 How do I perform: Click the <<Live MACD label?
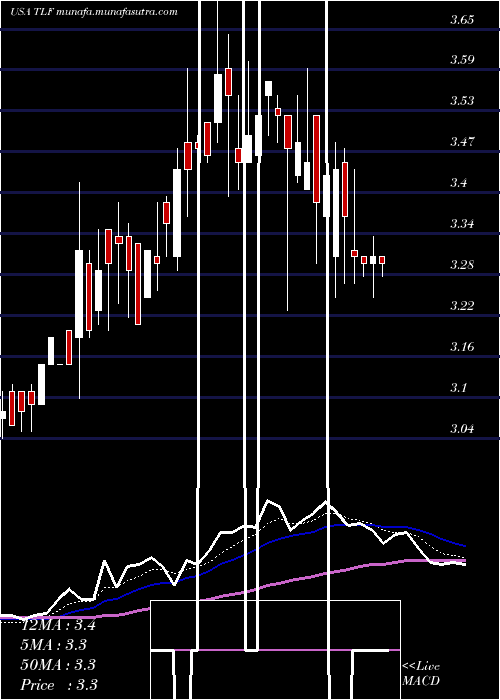(x=421, y=674)
